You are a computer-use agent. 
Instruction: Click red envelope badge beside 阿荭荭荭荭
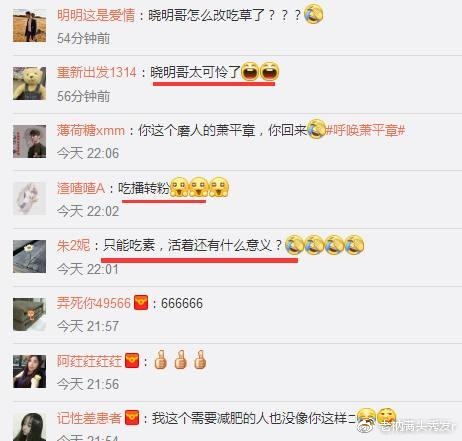132,361
